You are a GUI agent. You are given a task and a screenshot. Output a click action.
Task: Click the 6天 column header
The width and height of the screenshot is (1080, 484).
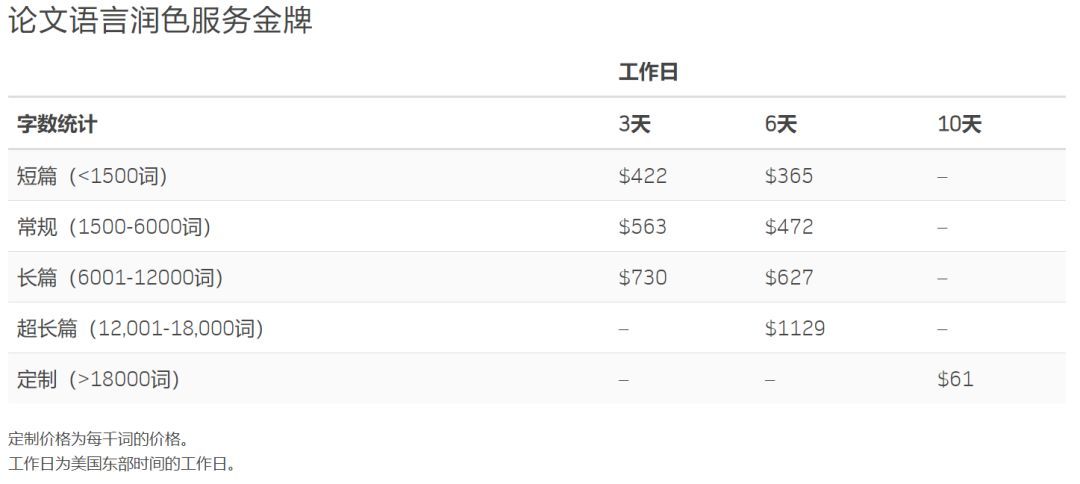(781, 124)
